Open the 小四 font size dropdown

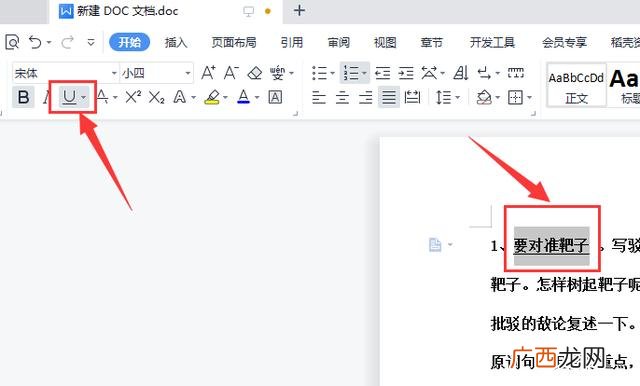[x=188, y=73]
